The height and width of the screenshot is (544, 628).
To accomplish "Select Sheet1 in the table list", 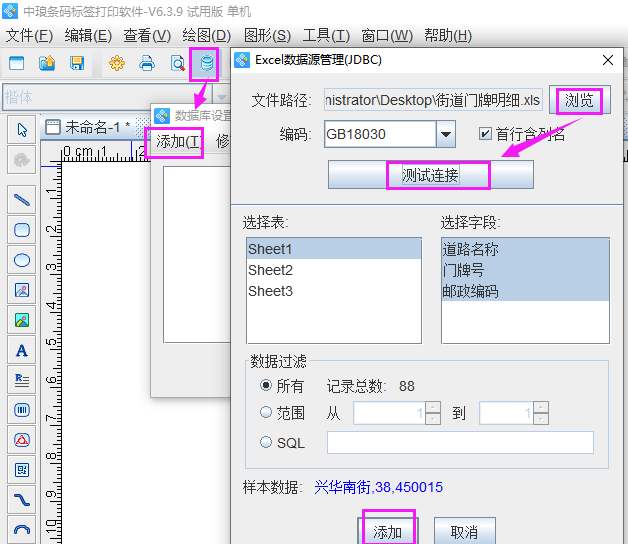I will coord(334,249).
